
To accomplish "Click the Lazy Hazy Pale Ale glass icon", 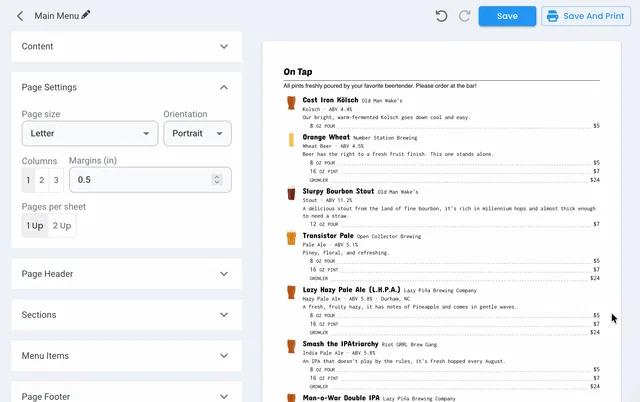I will [x=291, y=292].
